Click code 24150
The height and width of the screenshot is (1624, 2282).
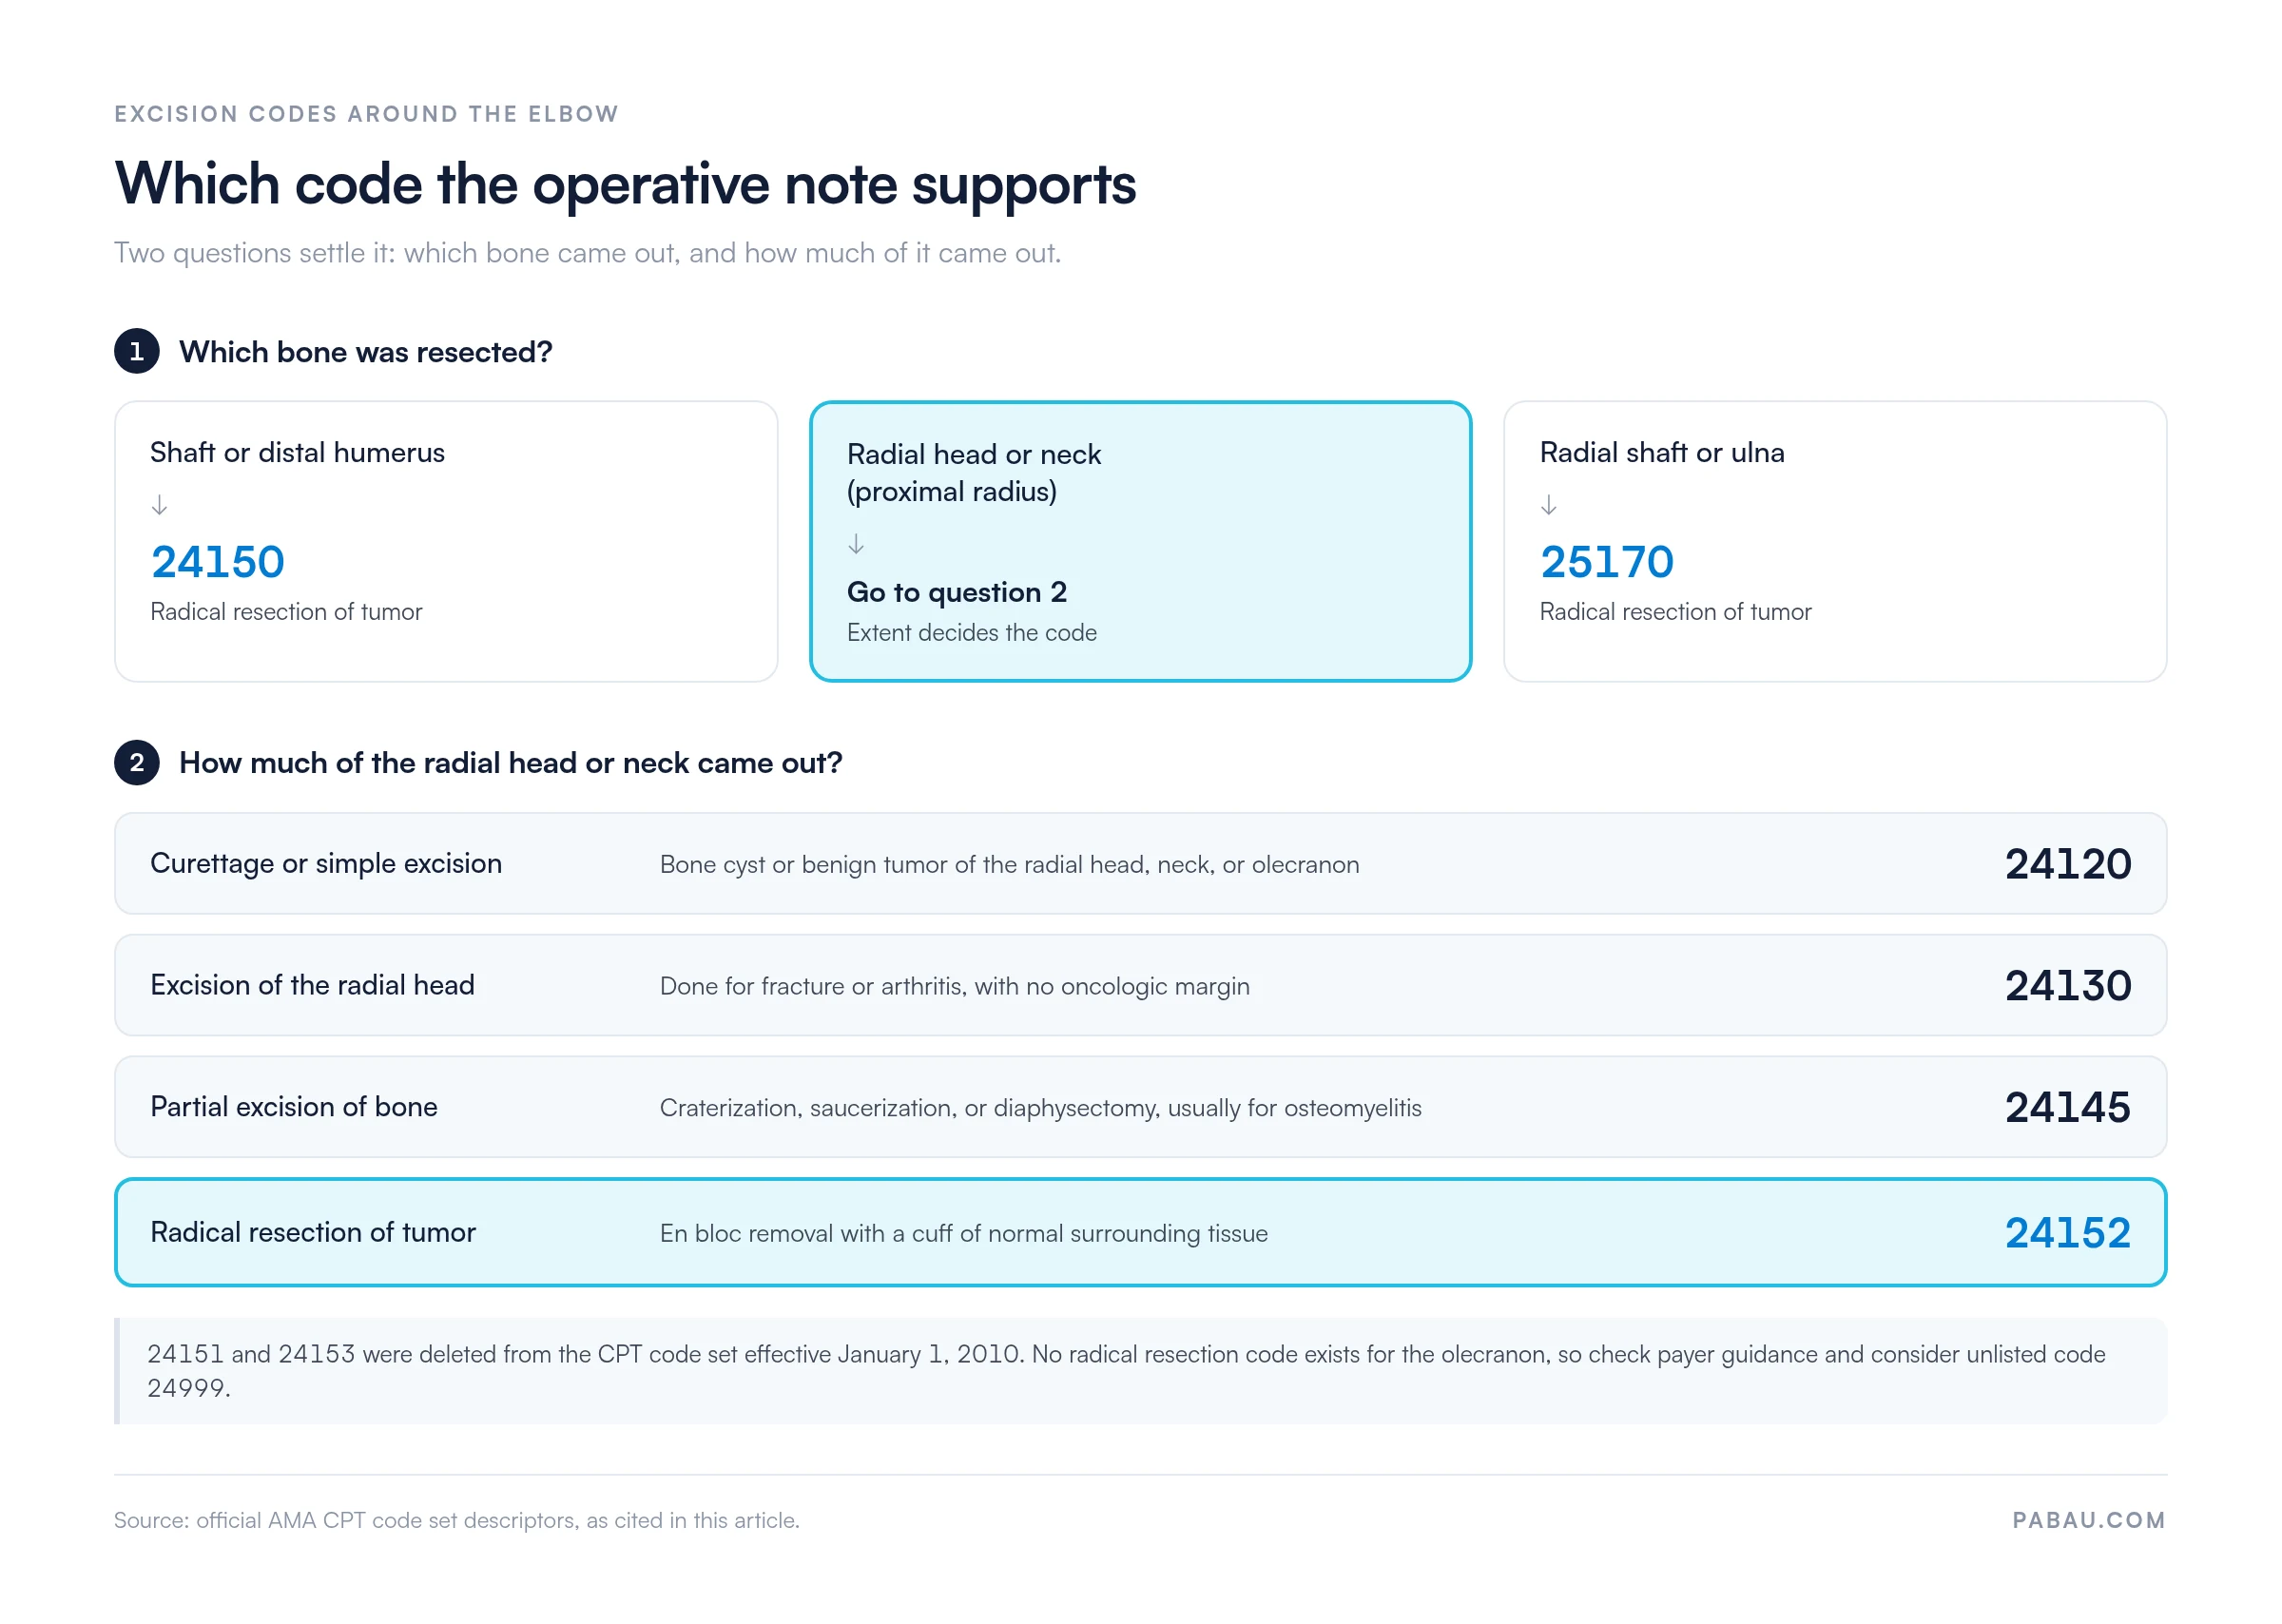click(x=218, y=562)
